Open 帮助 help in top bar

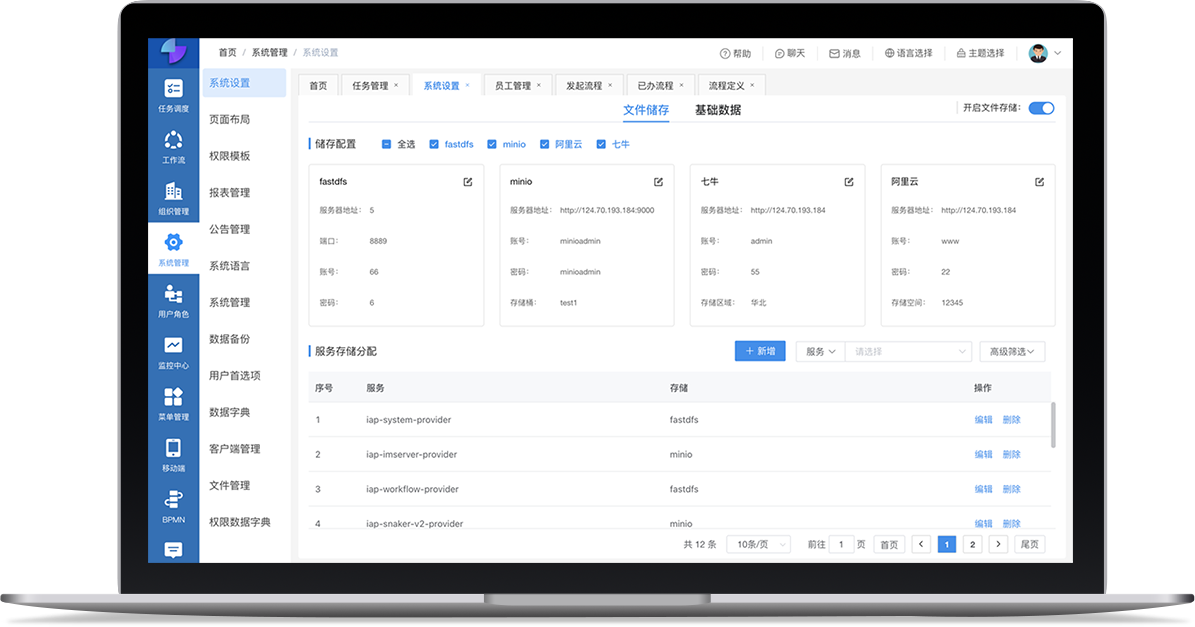[x=735, y=53]
